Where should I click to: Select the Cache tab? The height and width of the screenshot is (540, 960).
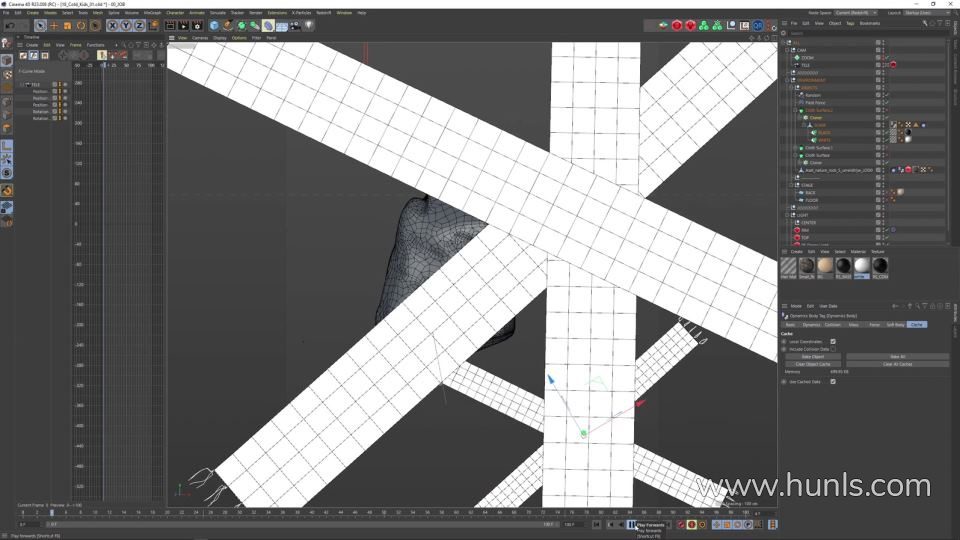[x=917, y=324]
